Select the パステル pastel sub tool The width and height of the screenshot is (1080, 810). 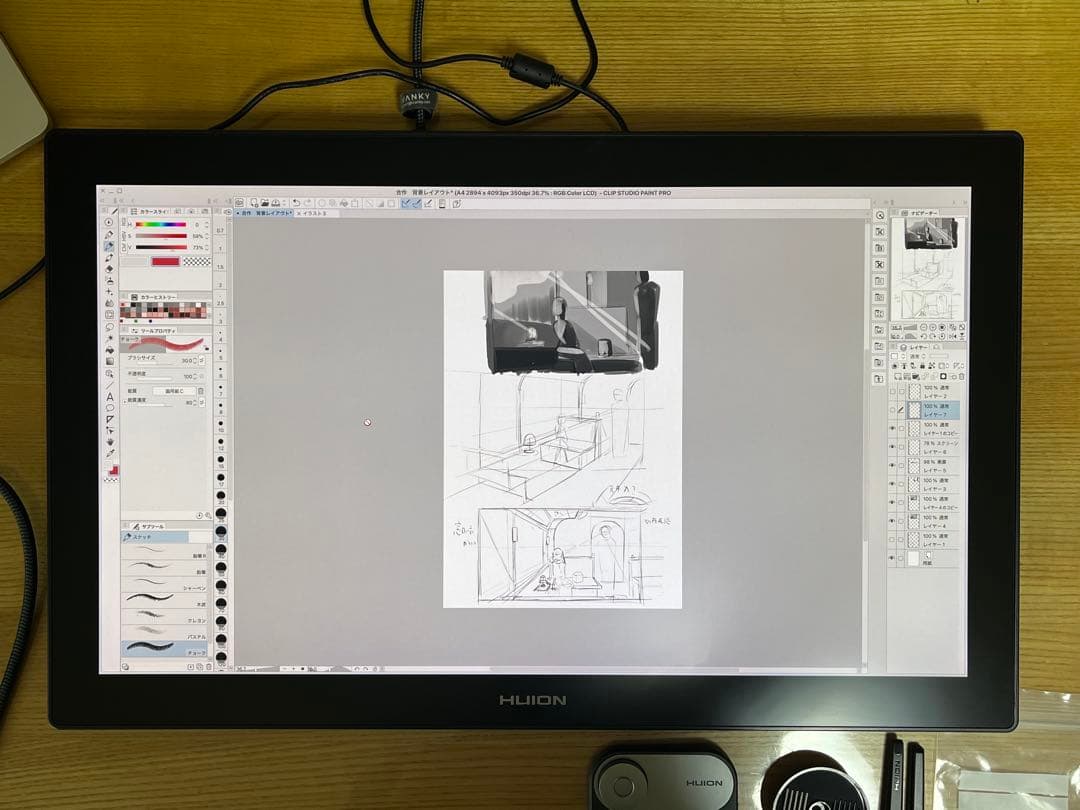point(164,632)
